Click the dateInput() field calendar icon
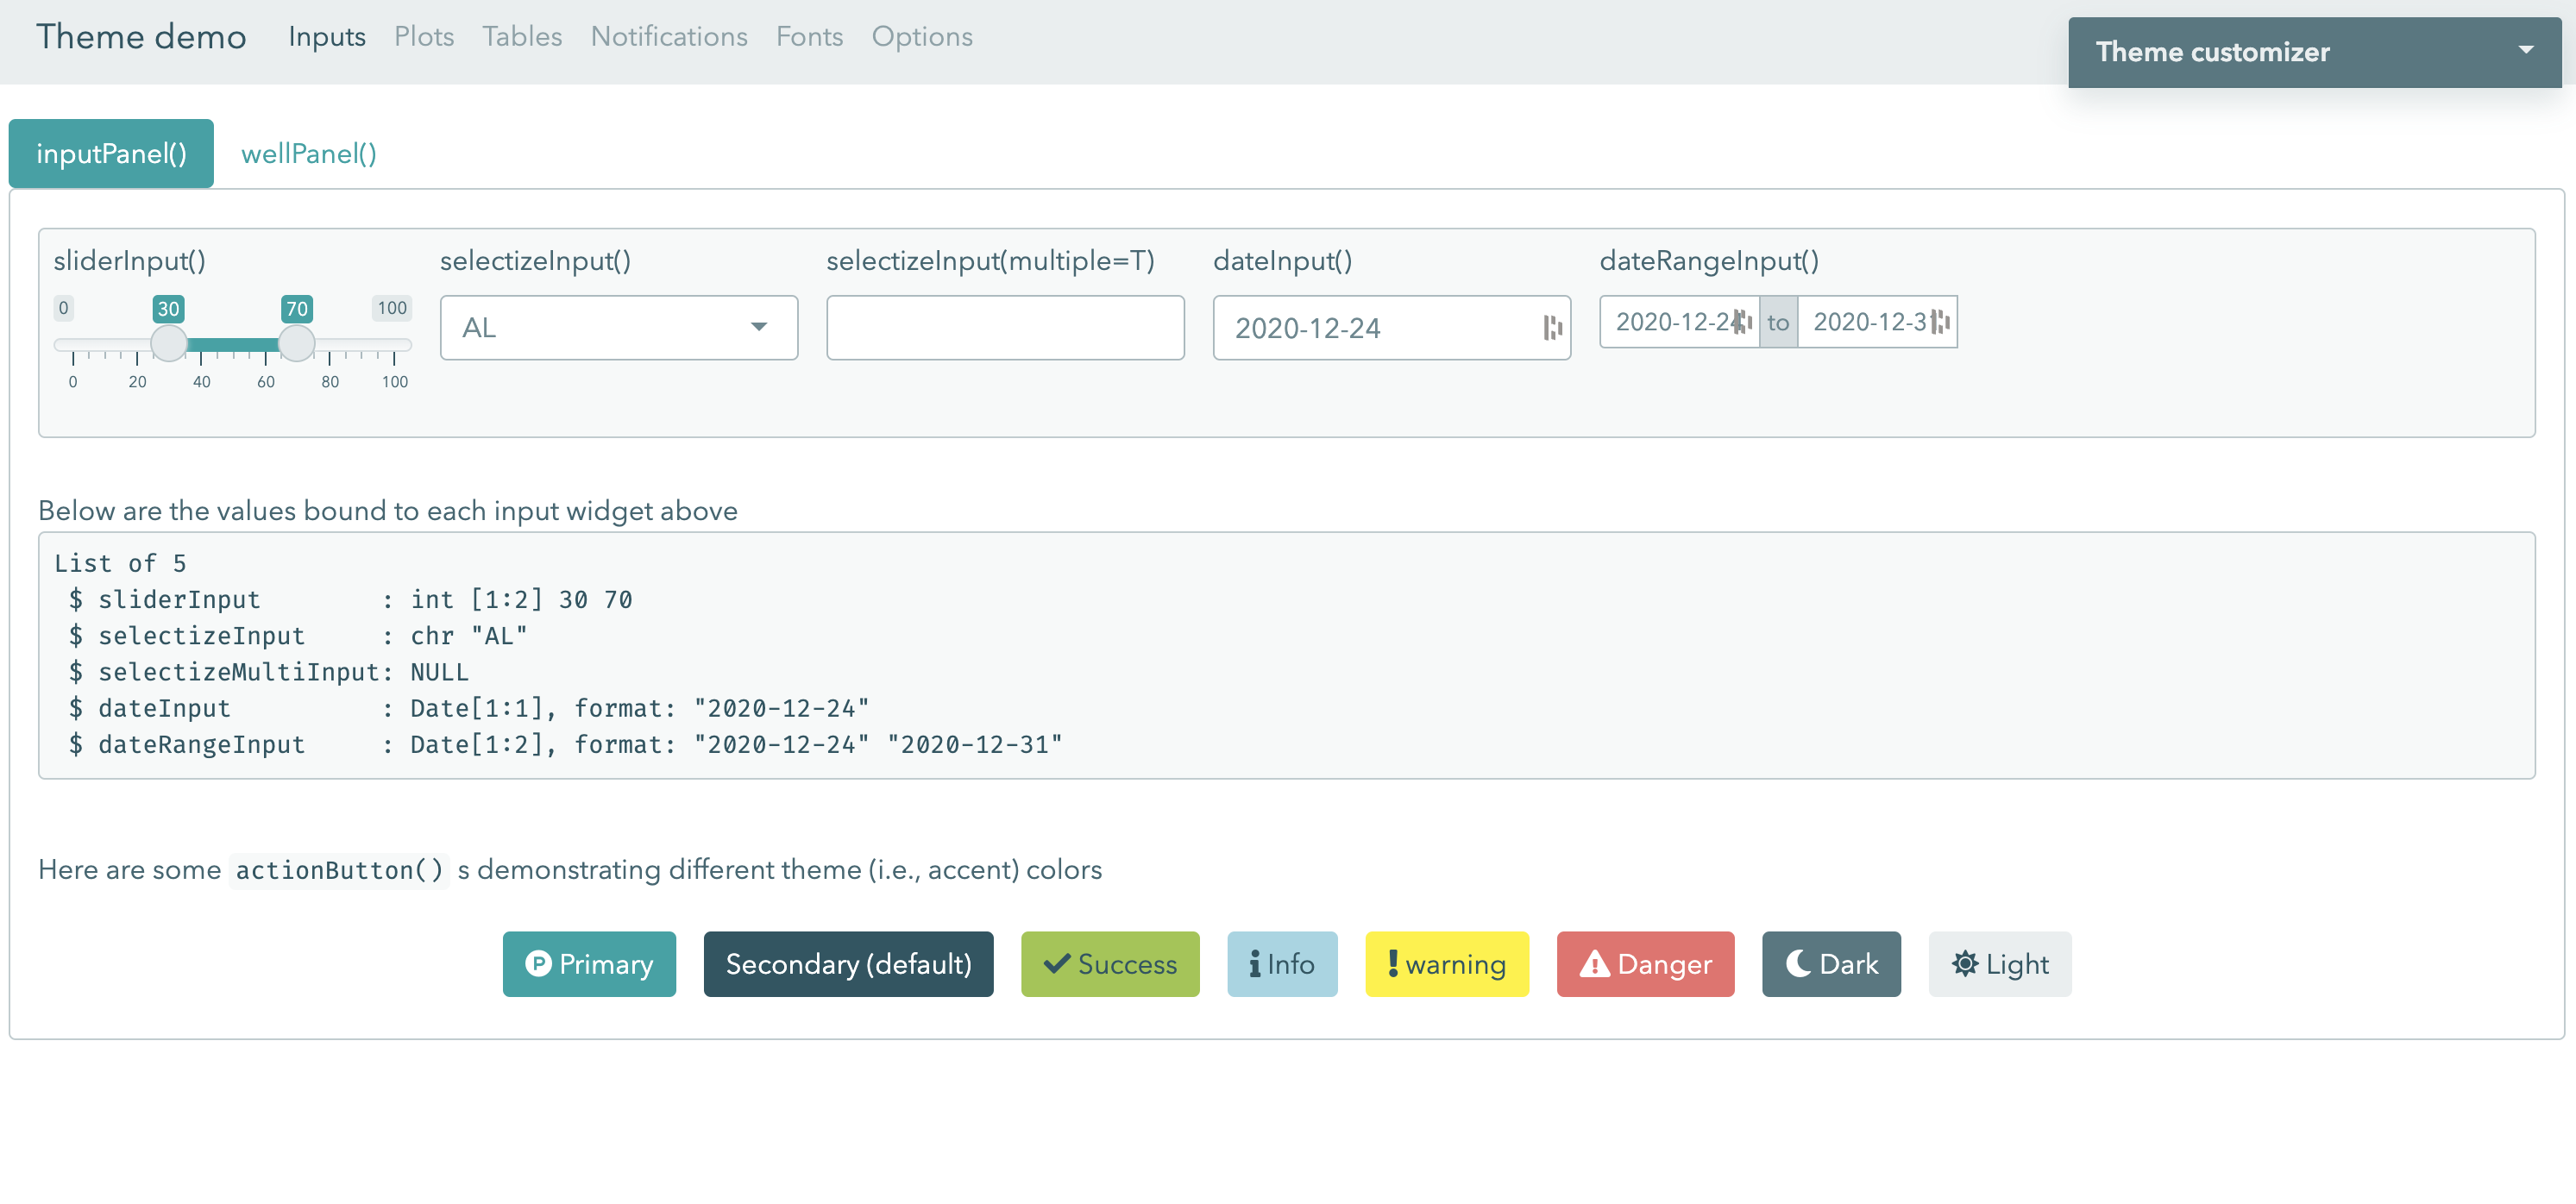The width and height of the screenshot is (2576, 1204). coord(1551,327)
